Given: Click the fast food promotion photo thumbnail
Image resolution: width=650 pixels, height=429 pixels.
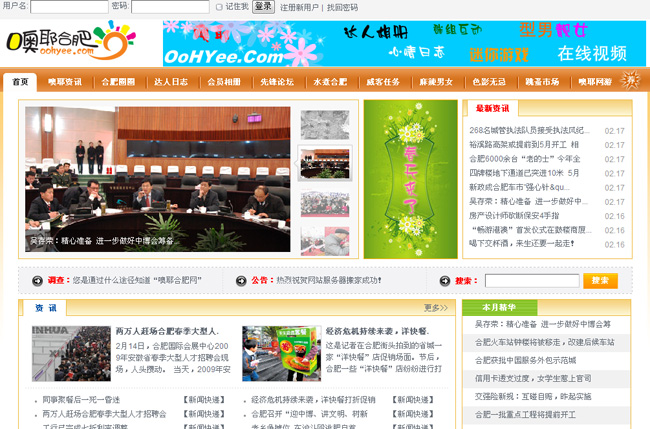Looking at the screenshot, I should click(x=281, y=354).
